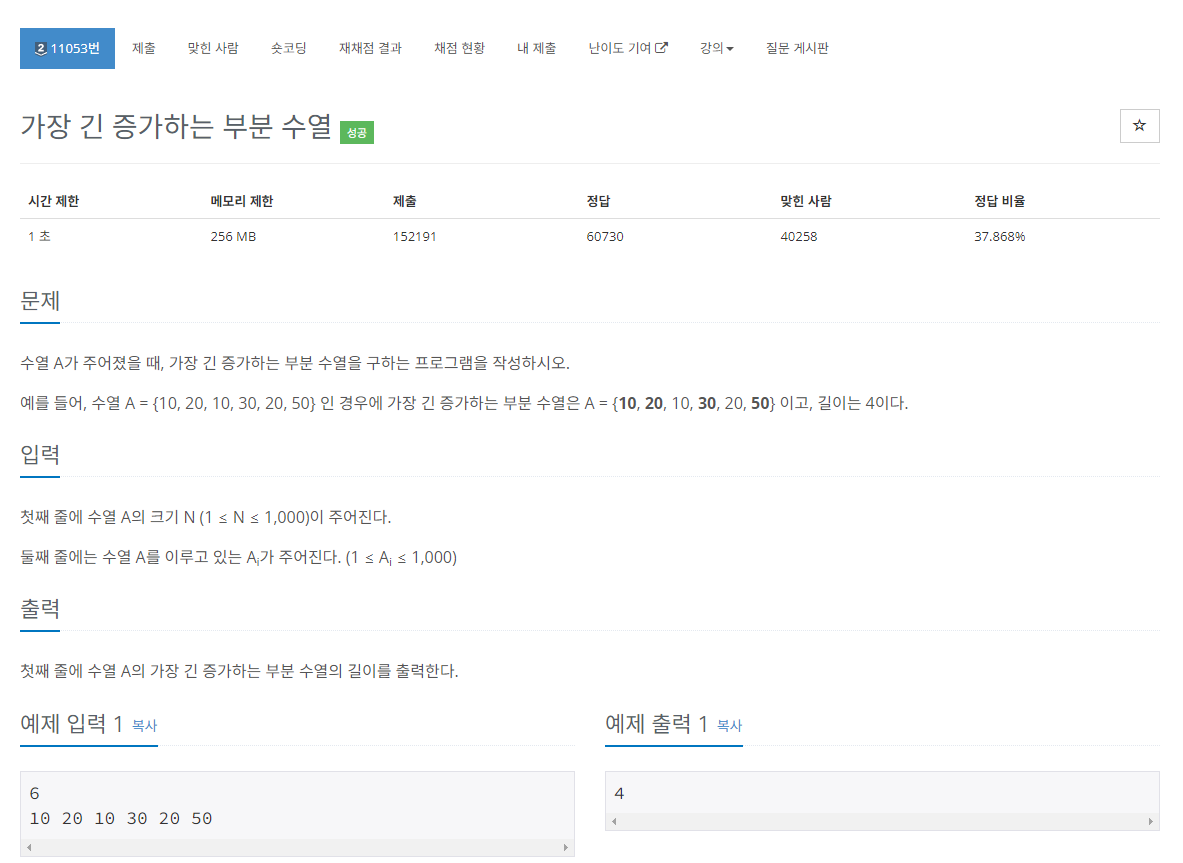Copy 예제 출력 1 via 복사 link
Image resolution: width=1183 pixels, height=863 pixels.
[x=729, y=726]
